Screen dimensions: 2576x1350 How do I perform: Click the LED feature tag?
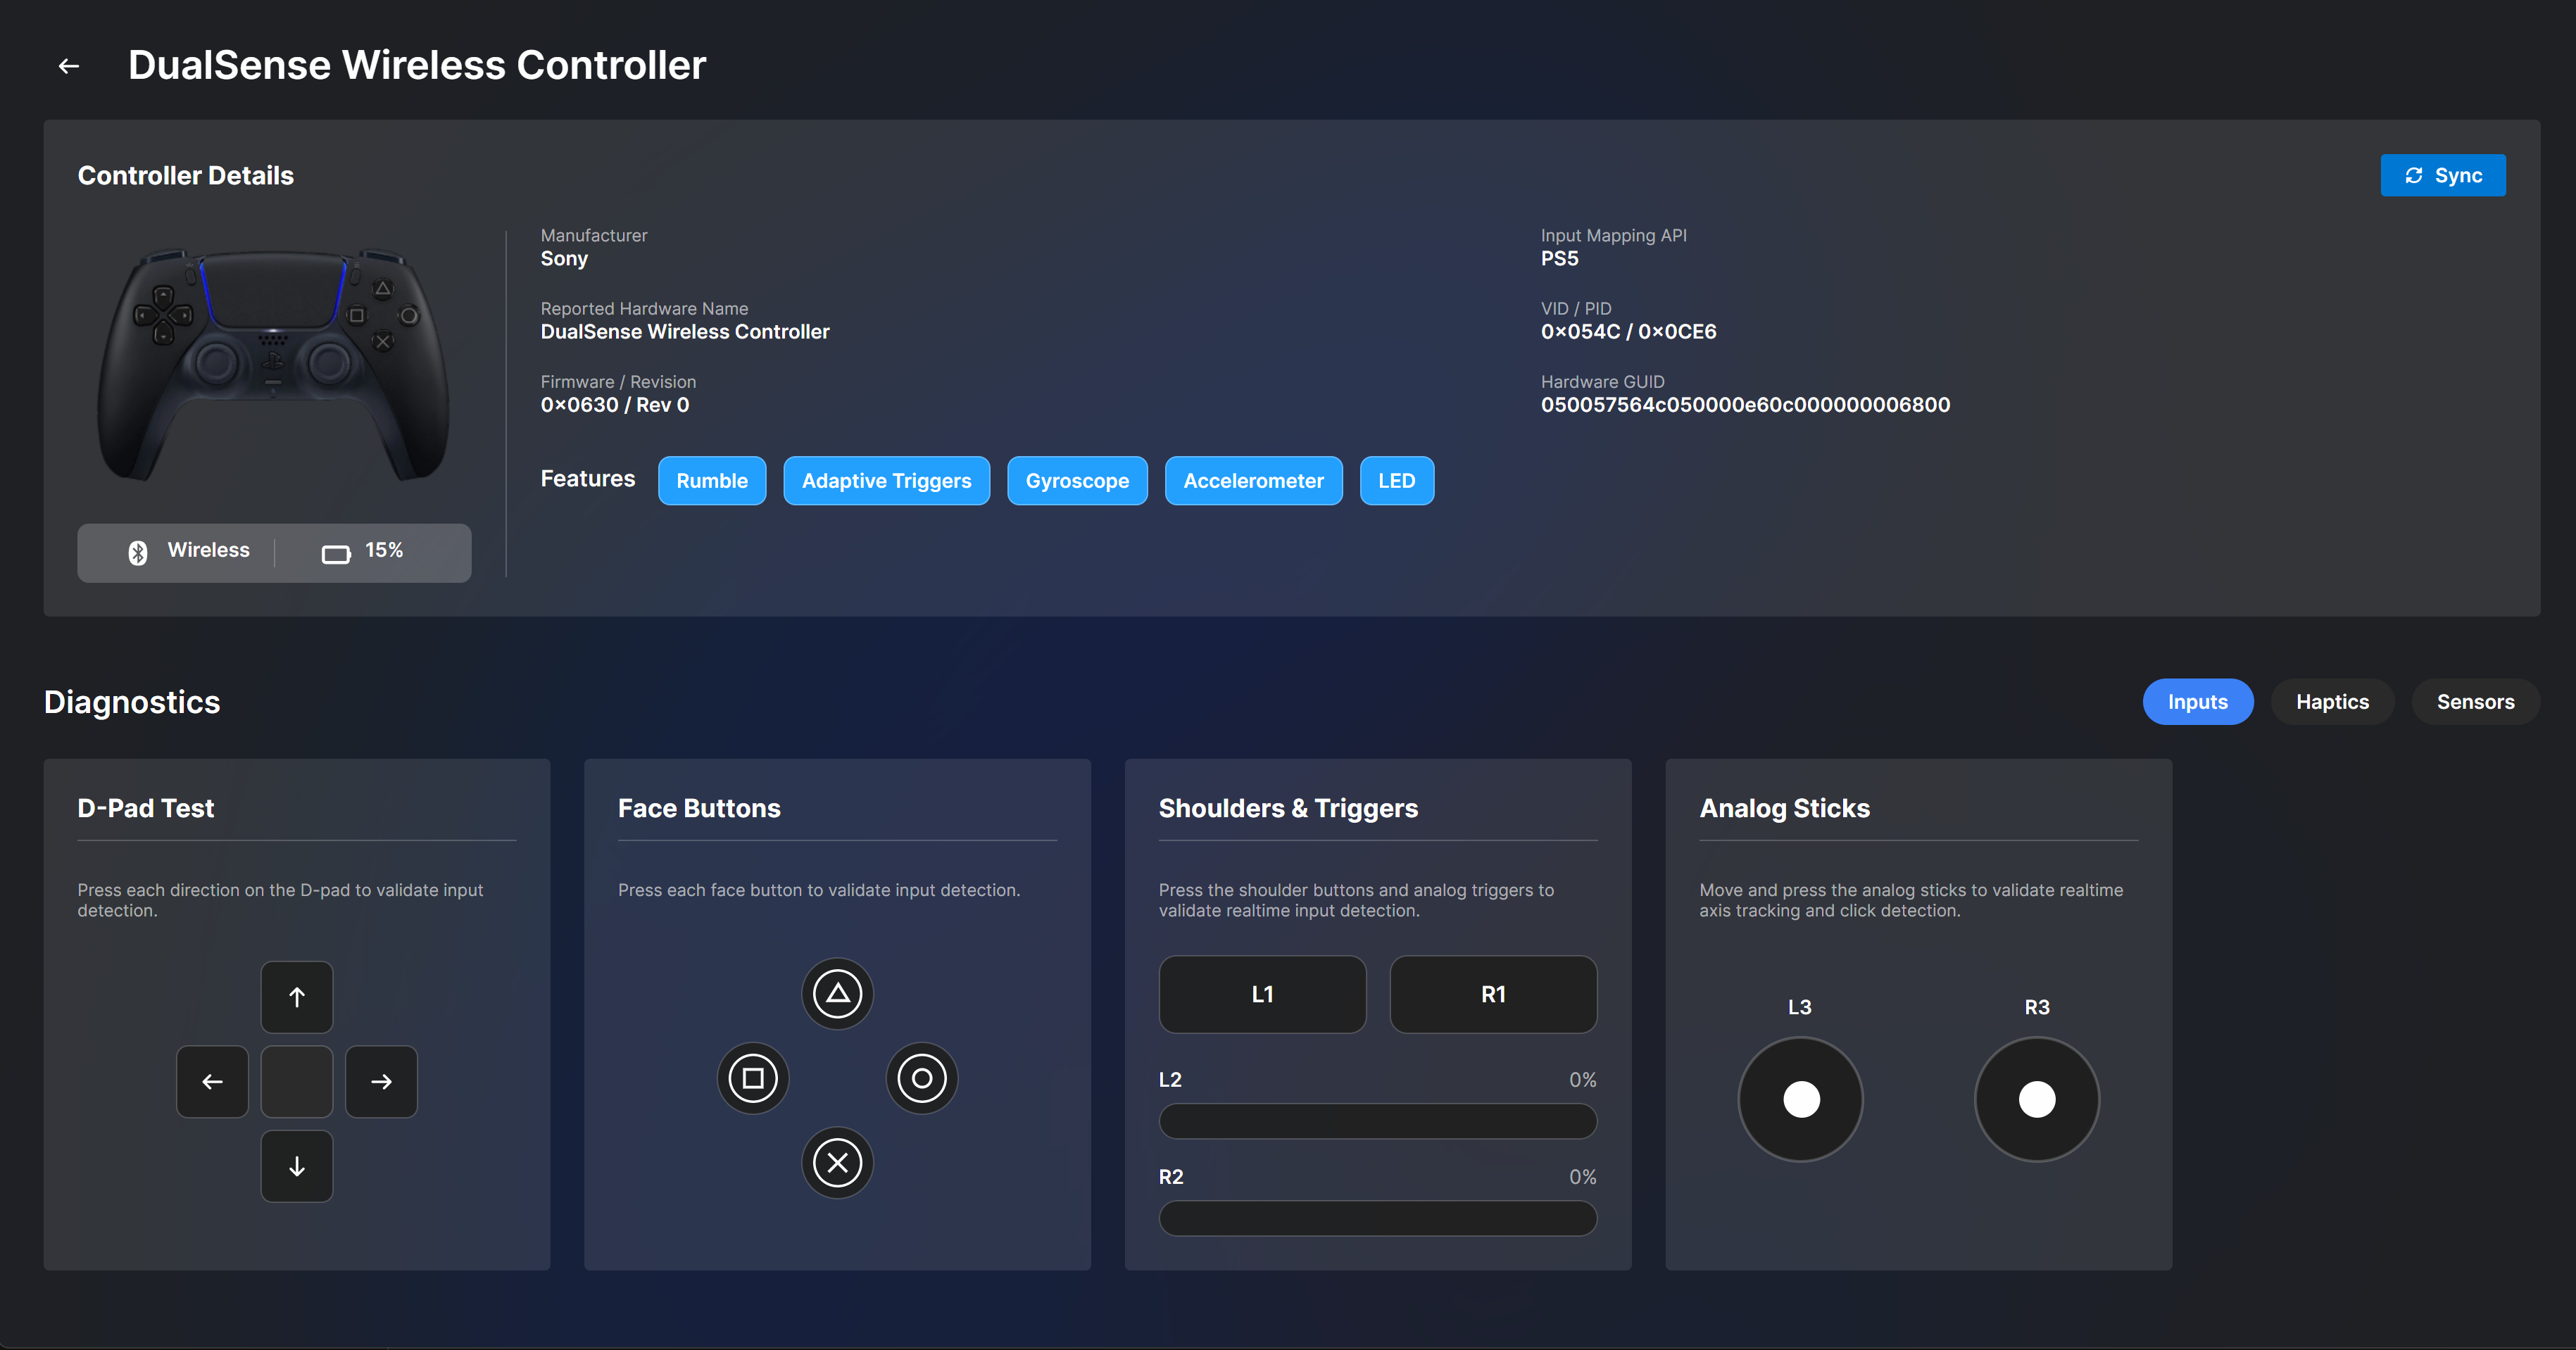click(1396, 481)
